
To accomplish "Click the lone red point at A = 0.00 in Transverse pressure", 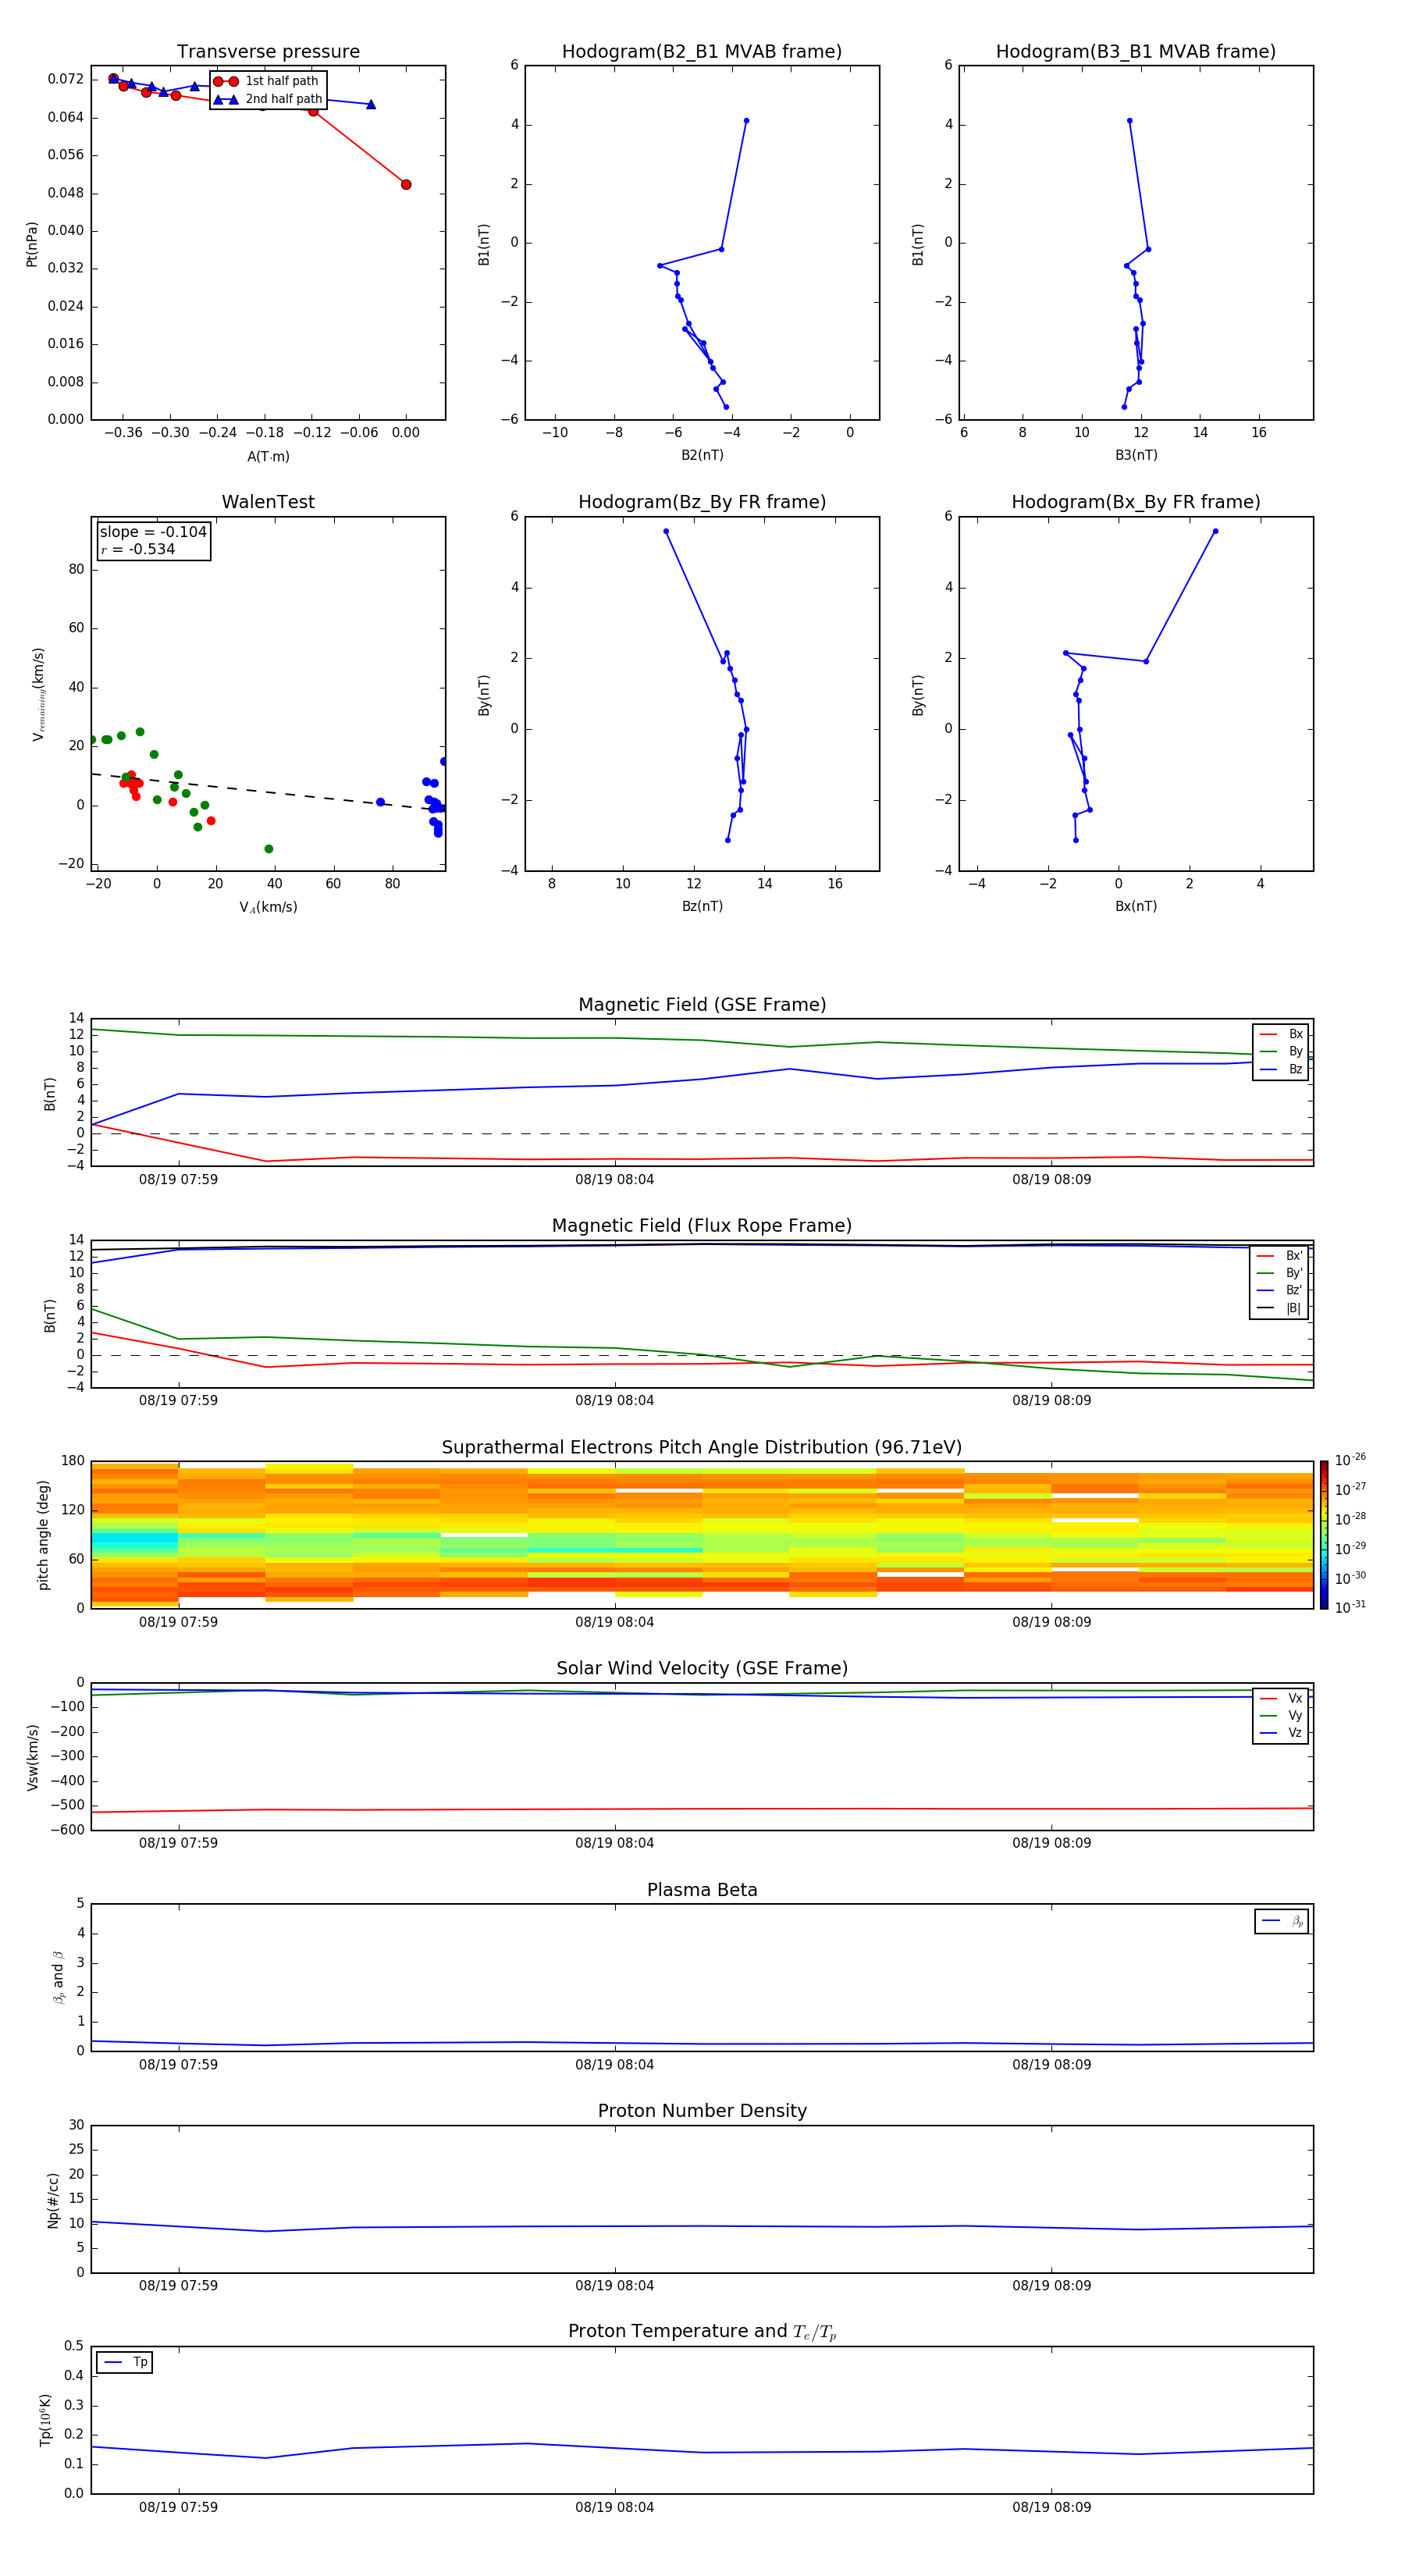I will click(x=406, y=184).
